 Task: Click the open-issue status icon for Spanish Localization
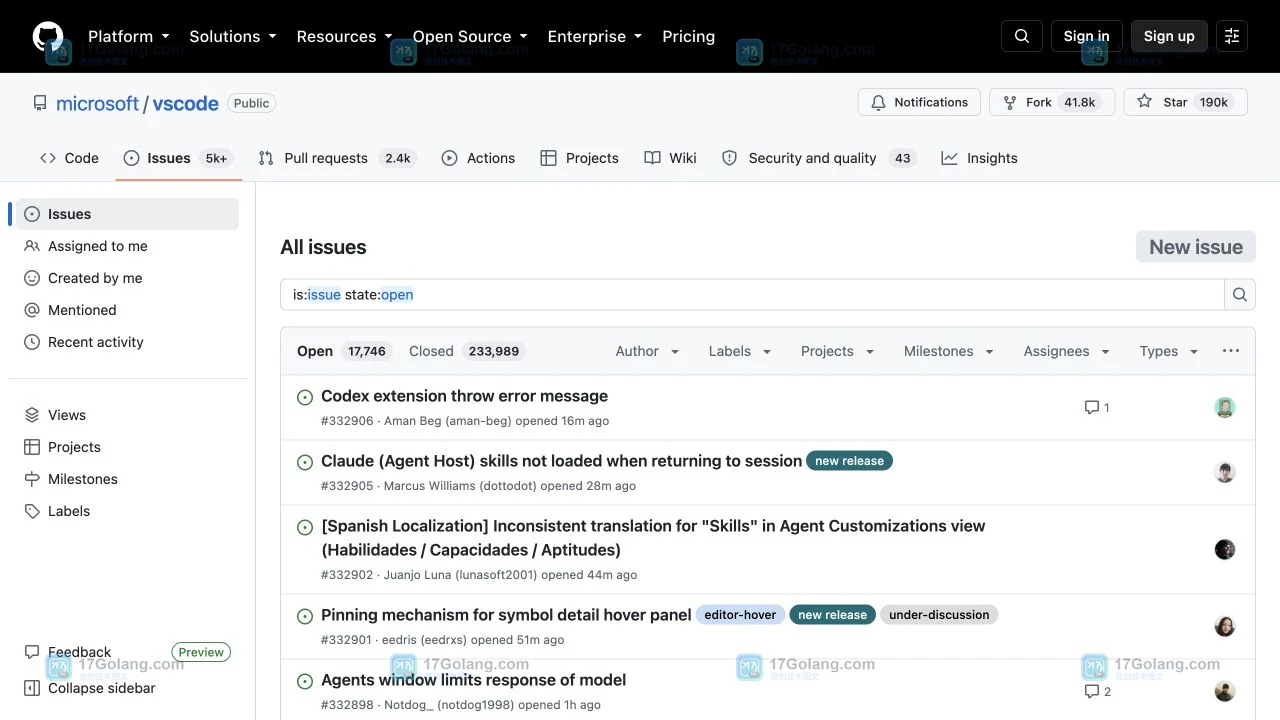[x=305, y=527]
